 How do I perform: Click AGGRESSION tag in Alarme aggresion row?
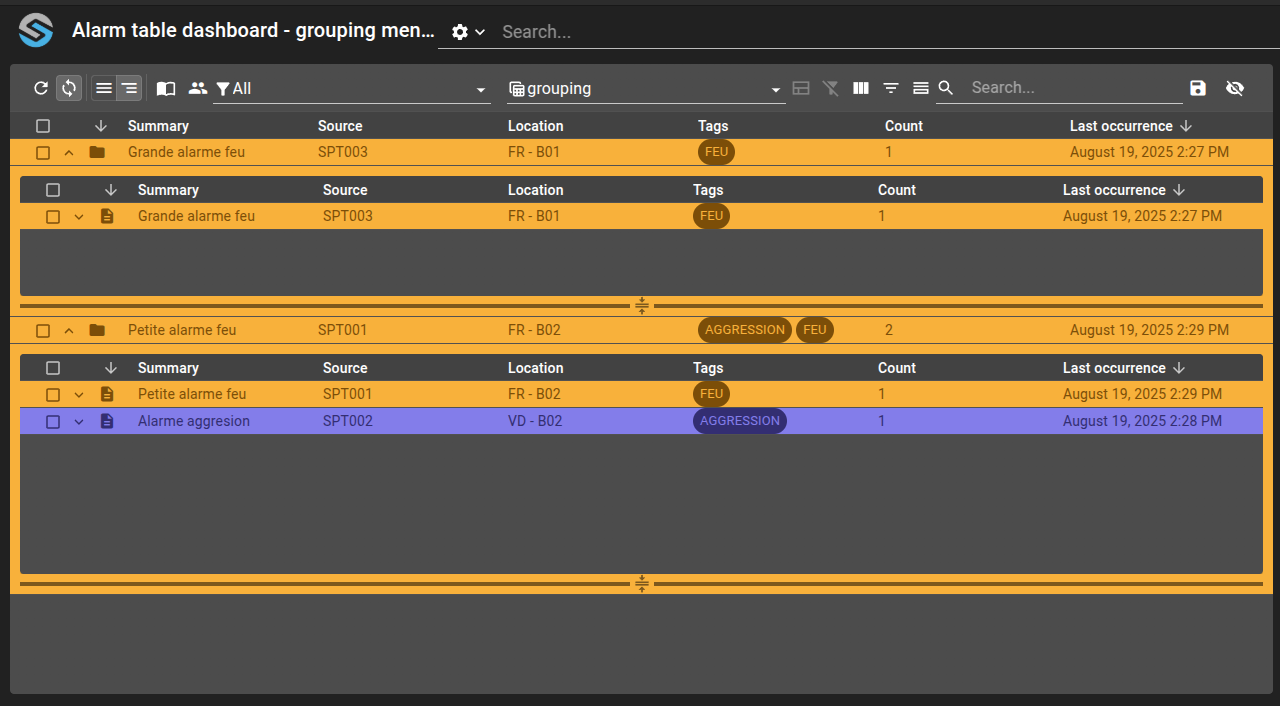740,421
